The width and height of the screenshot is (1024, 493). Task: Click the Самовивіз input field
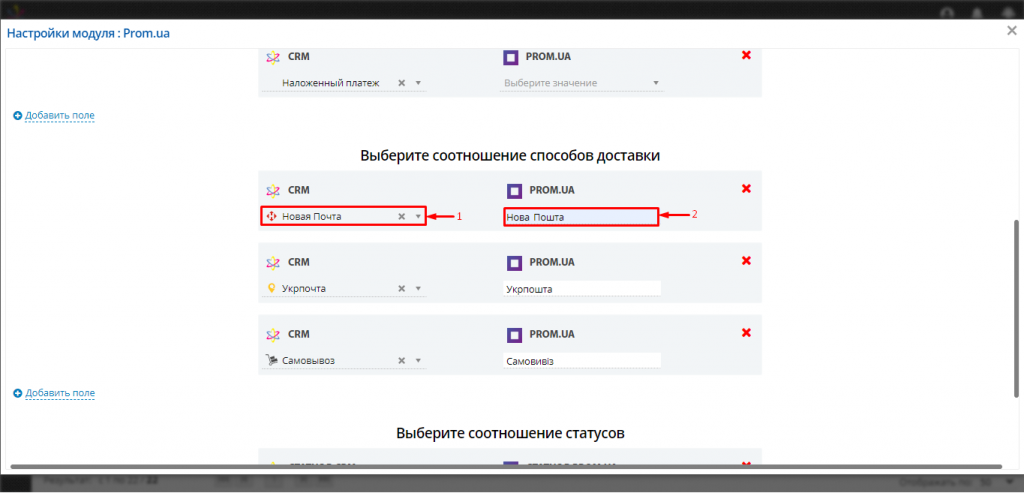coord(582,360)
